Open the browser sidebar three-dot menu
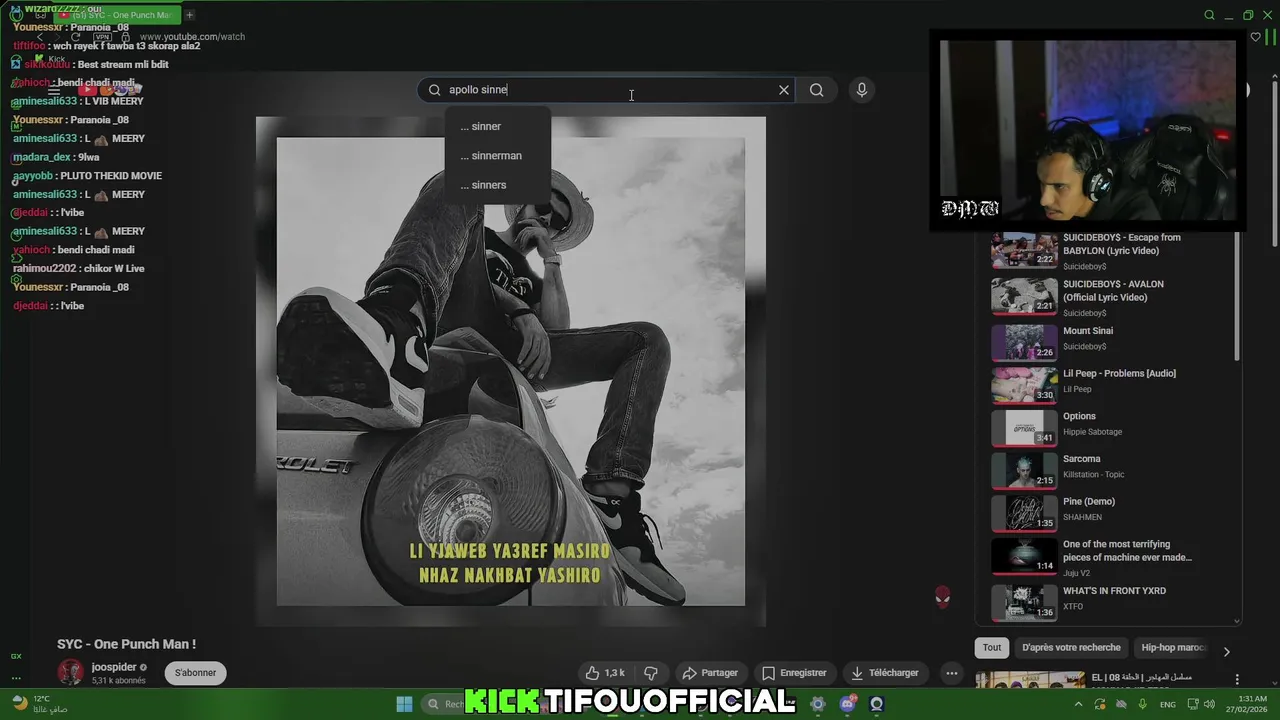The width and height of the screenshot is (1280, 720). 16,678
